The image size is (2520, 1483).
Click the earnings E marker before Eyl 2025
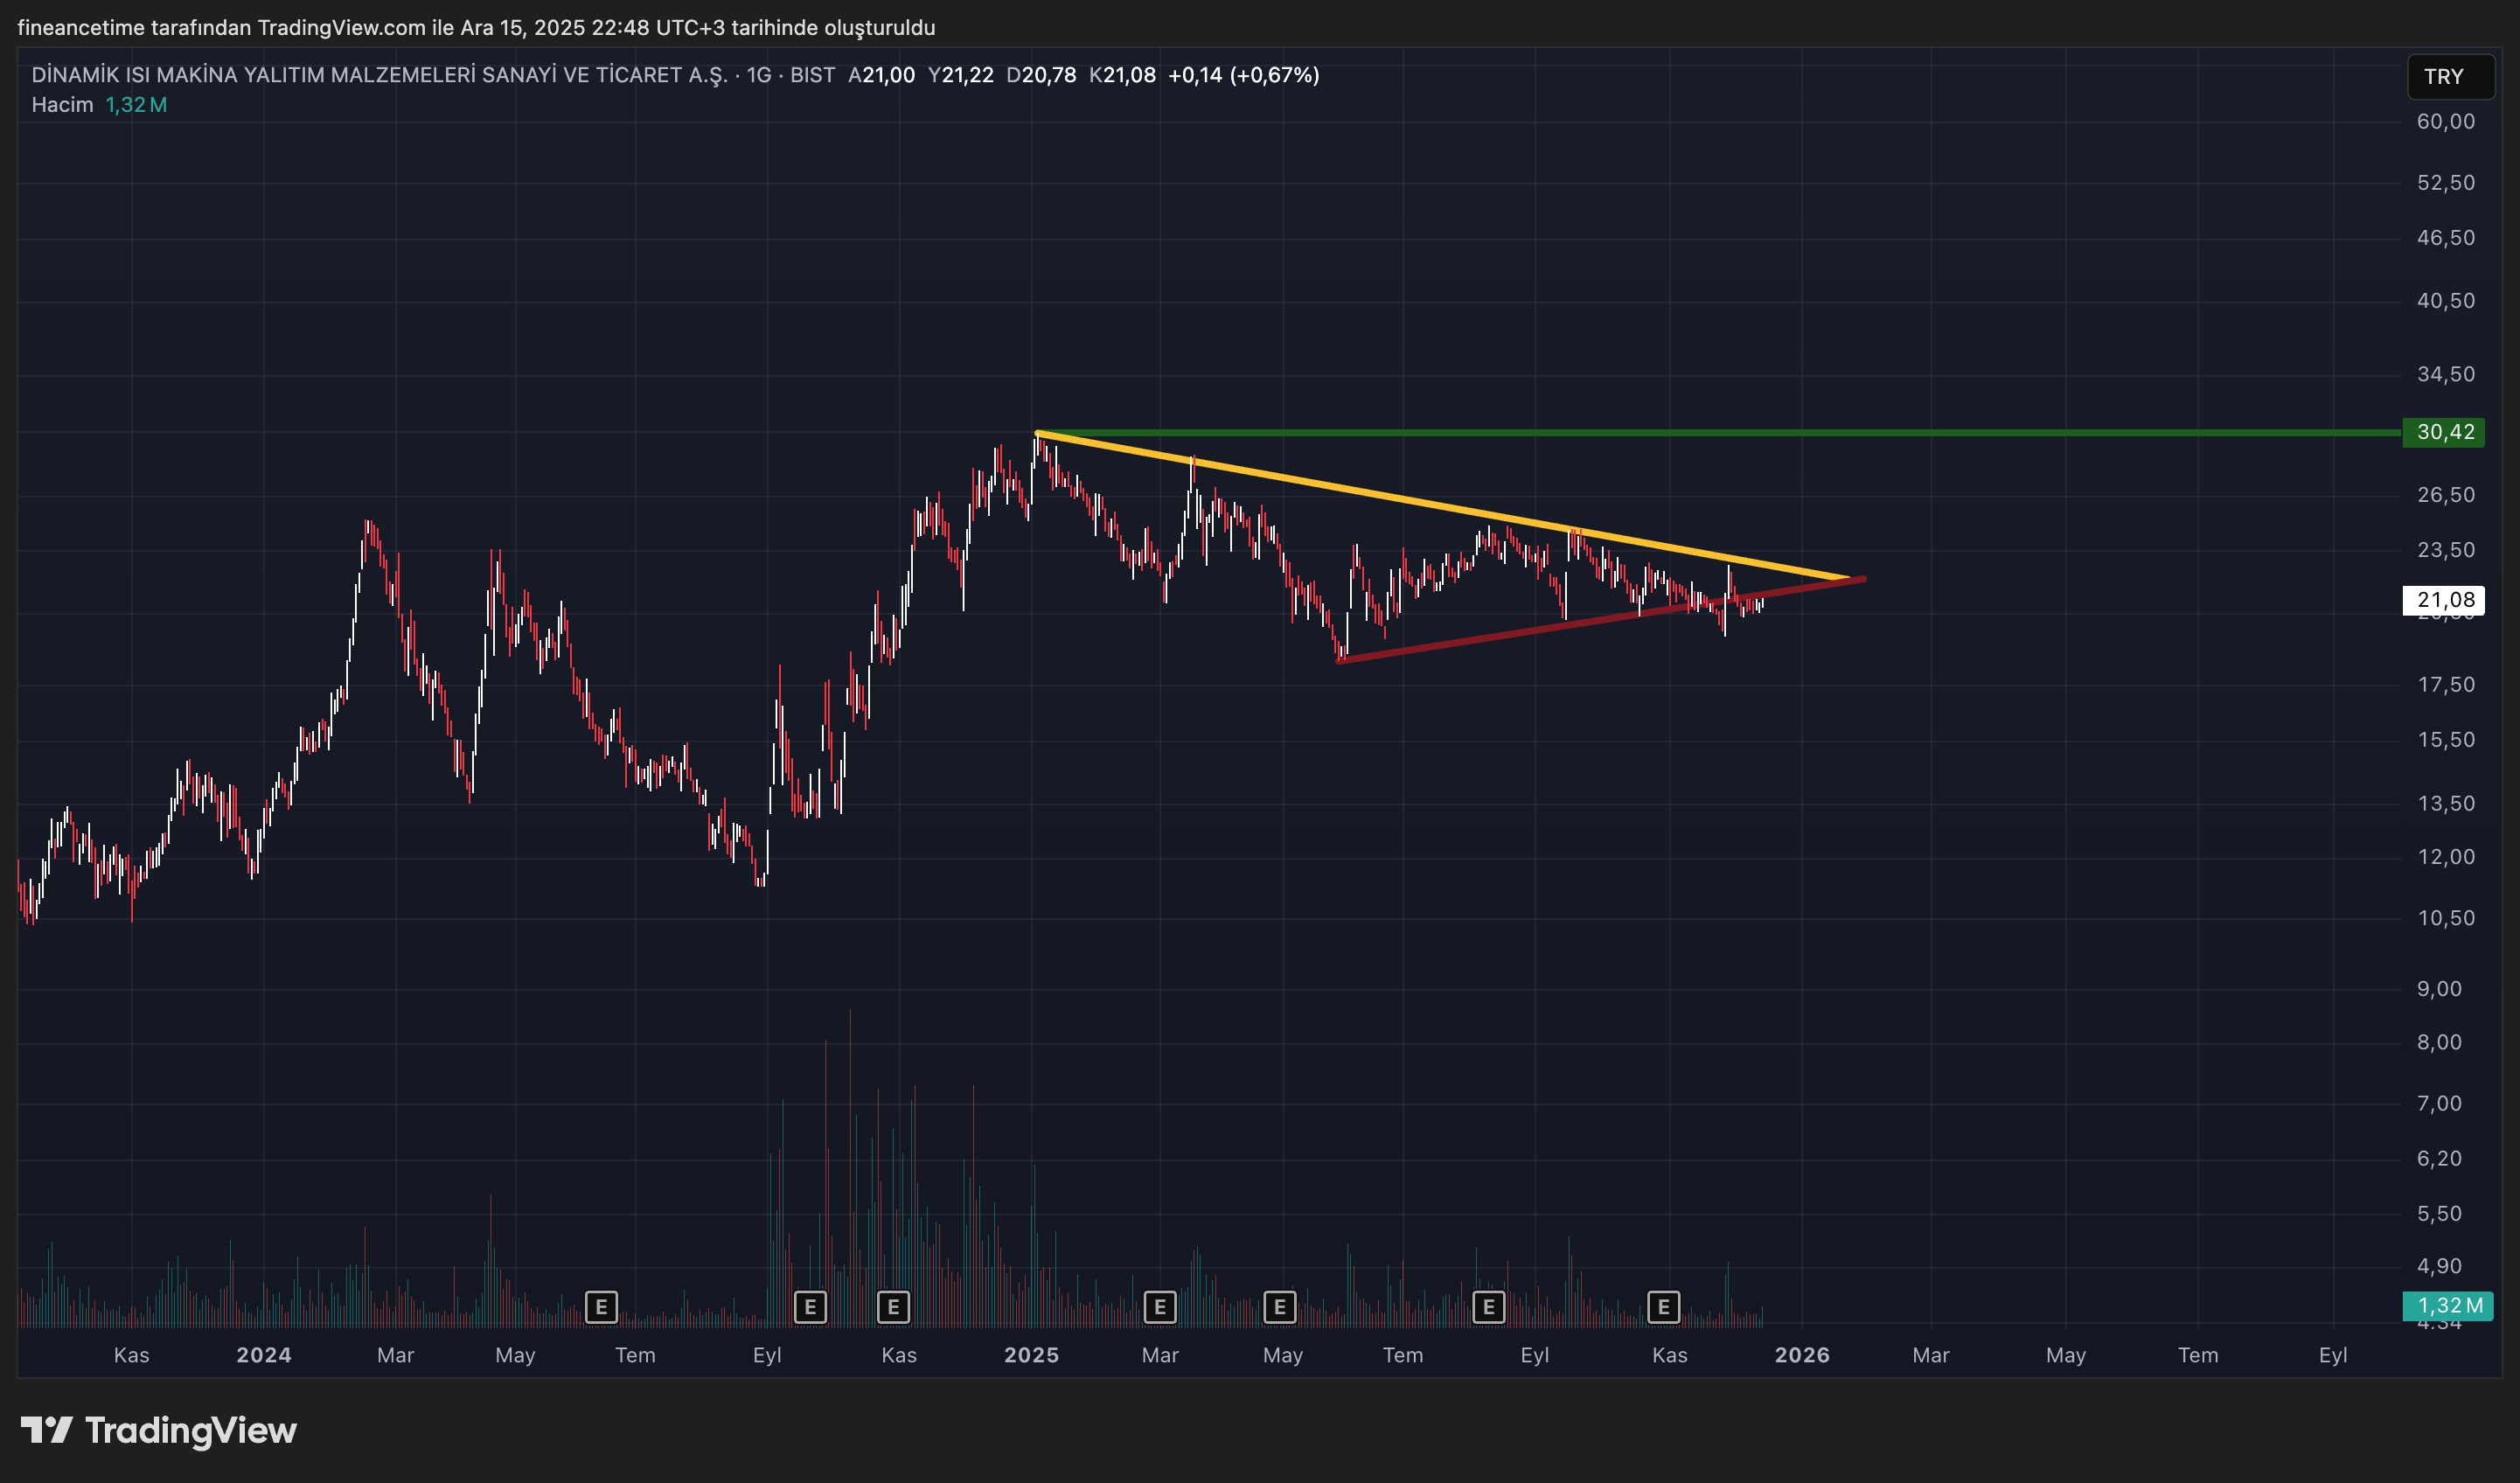coord(1488,1306)
